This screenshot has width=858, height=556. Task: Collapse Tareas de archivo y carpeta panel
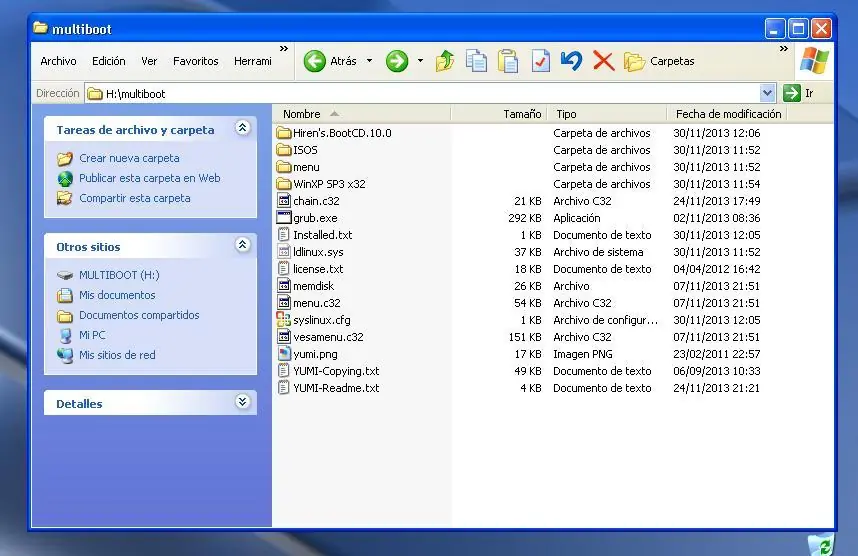pos(242,128)
